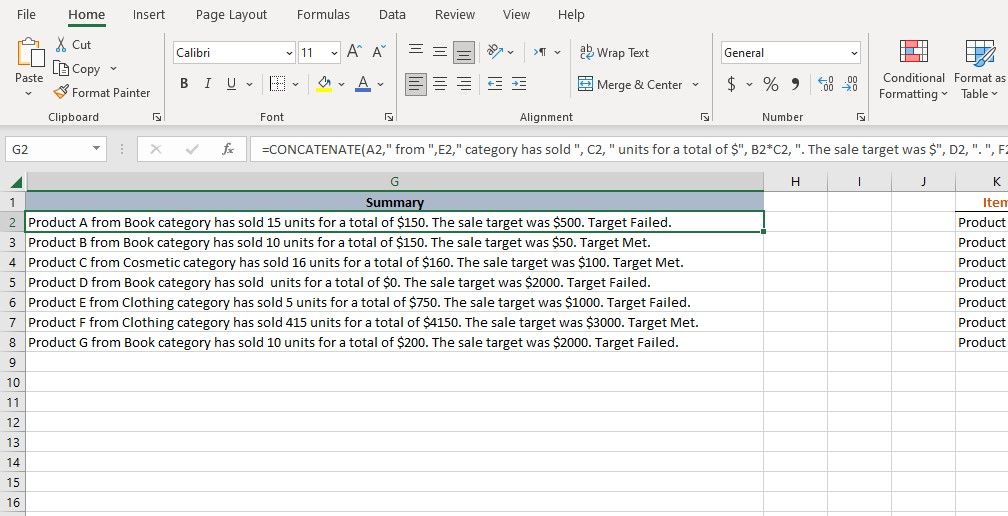Screen dimensions: 1008x516
Task: Open the Help tab
Action: [572, 14]
